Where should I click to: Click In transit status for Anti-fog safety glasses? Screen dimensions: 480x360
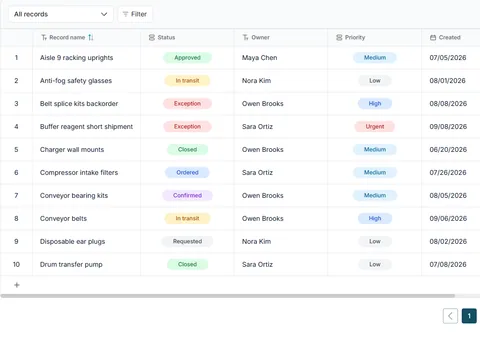[187, 81]
